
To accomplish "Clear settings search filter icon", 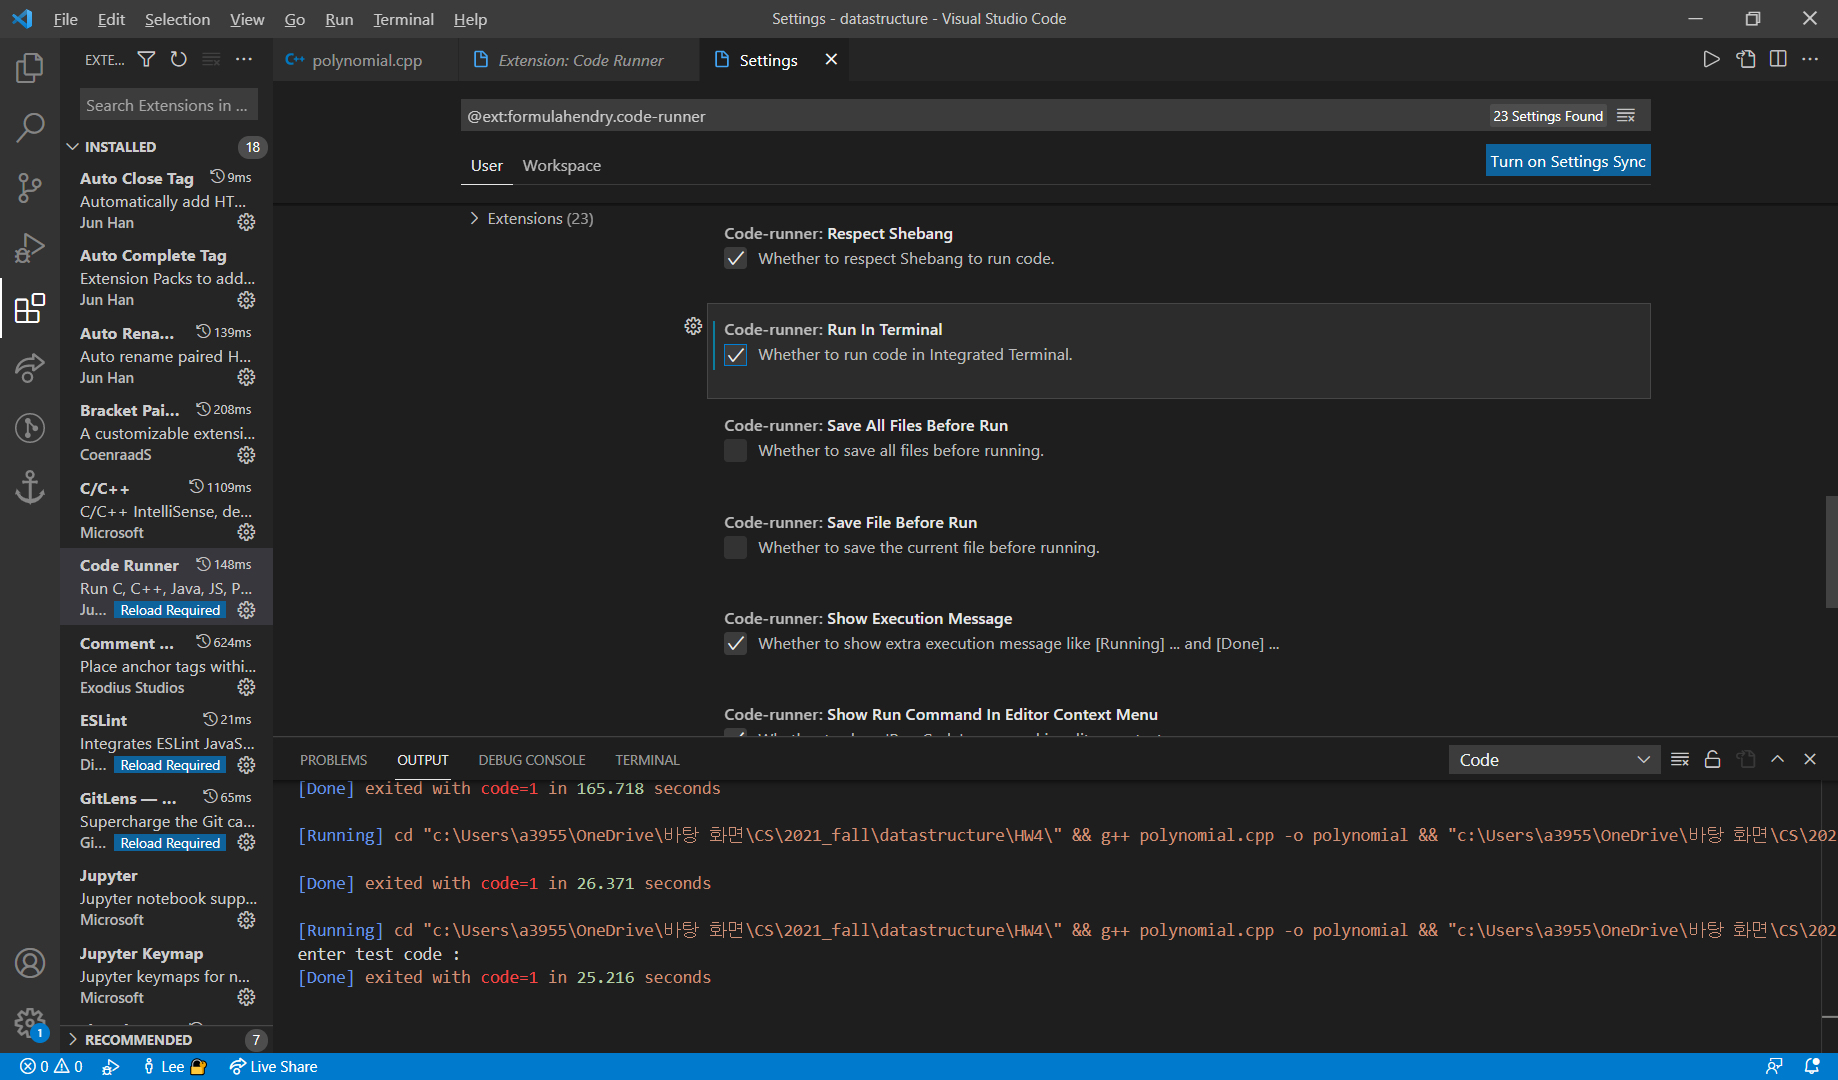I will (x=1626, y=116).
